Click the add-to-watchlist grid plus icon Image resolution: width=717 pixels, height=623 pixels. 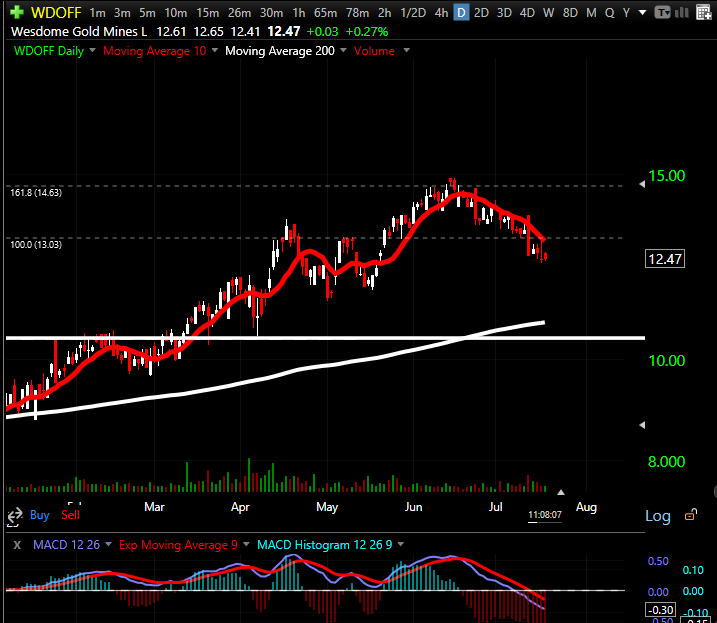[704, 12]
